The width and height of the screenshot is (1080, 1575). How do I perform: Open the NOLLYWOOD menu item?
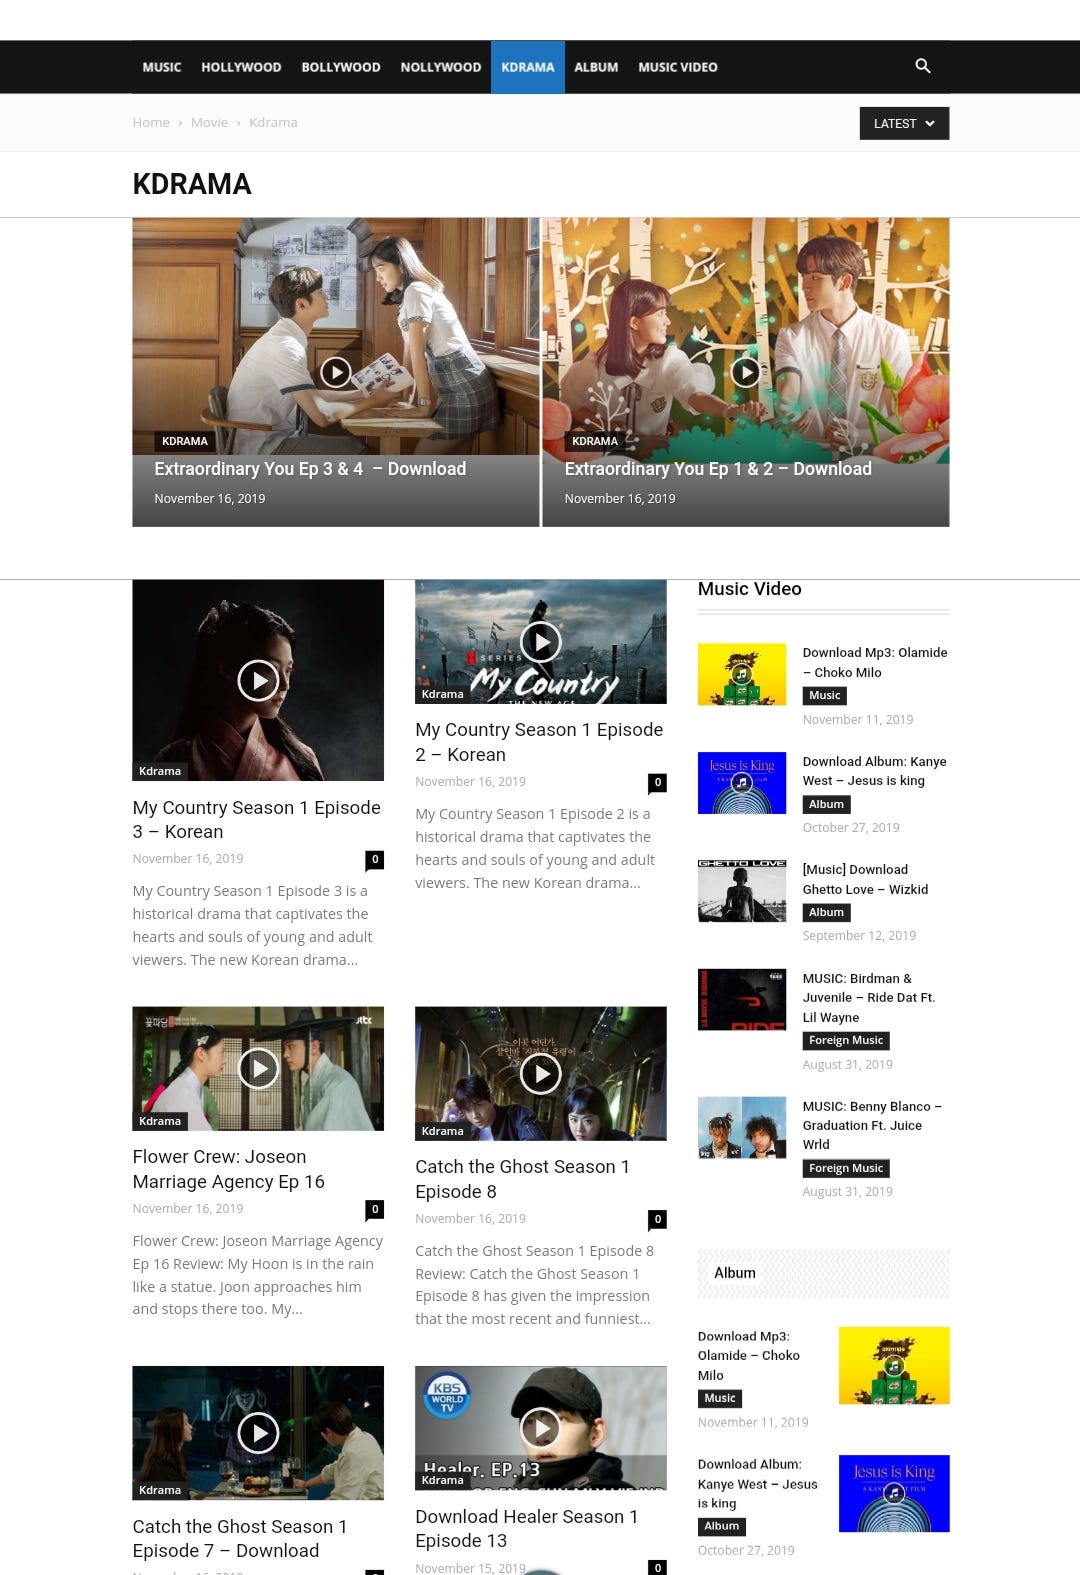coord(441,67)
